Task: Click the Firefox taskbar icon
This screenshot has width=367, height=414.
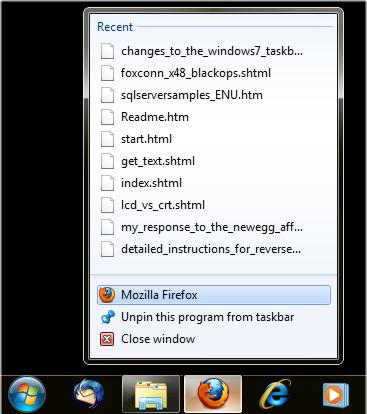Action: click(x=213, y=395)
